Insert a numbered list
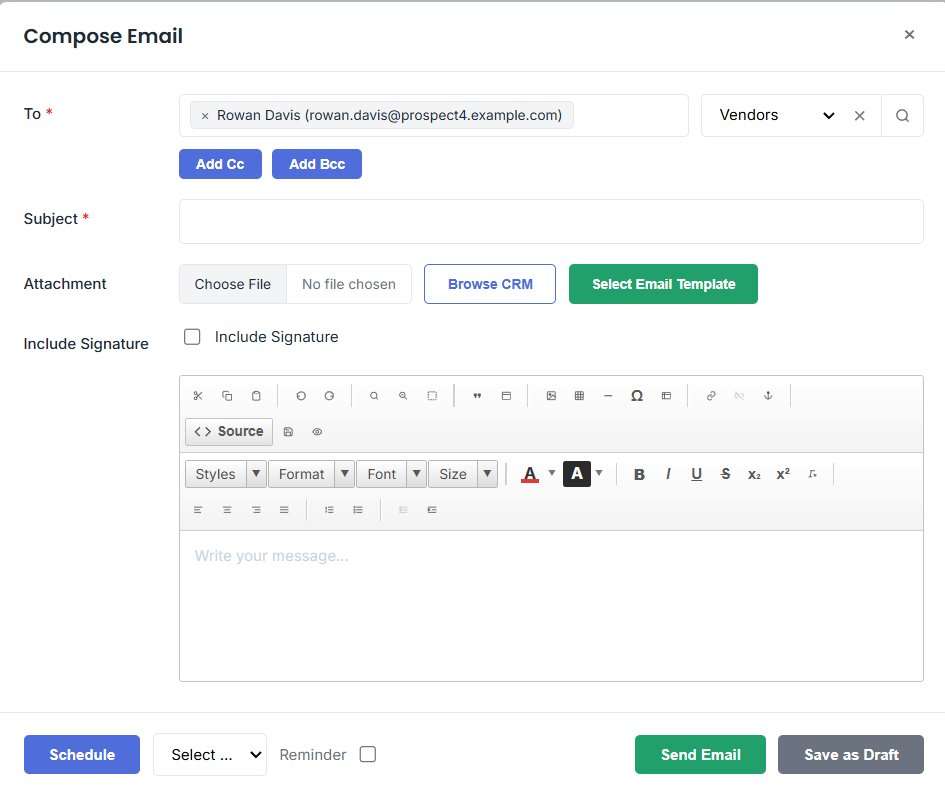Viewport: 945px width, 792px height. (x=329, y=510)
